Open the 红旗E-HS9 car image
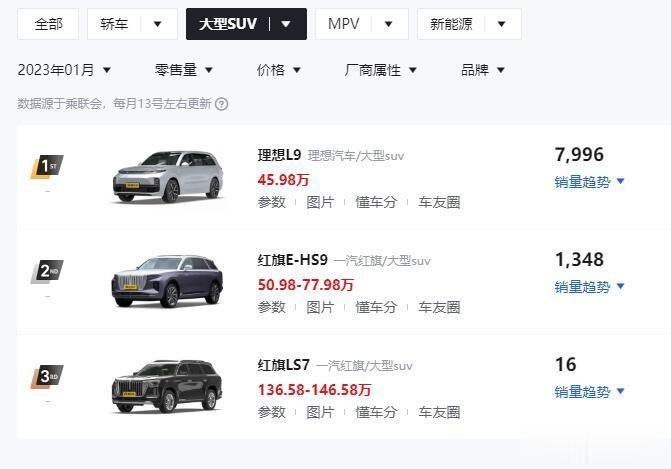The height and width of the screenshot is (469, 671). coord(166,280)
